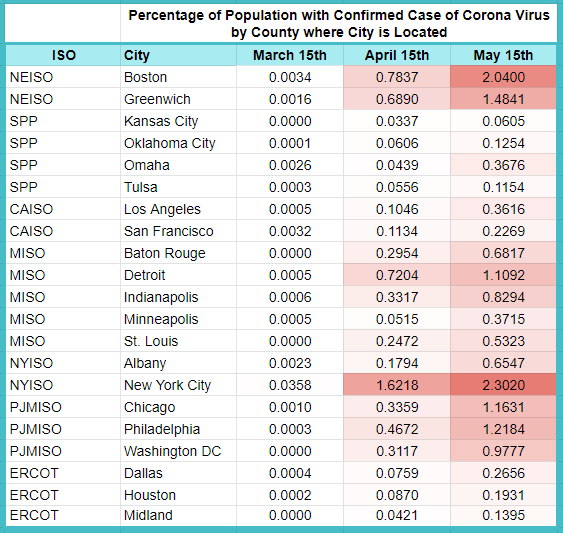Image resolution: width=563 pixels, height=533 pixels.
Task: Select the ISO column header cell
Action: click(63, 55)
